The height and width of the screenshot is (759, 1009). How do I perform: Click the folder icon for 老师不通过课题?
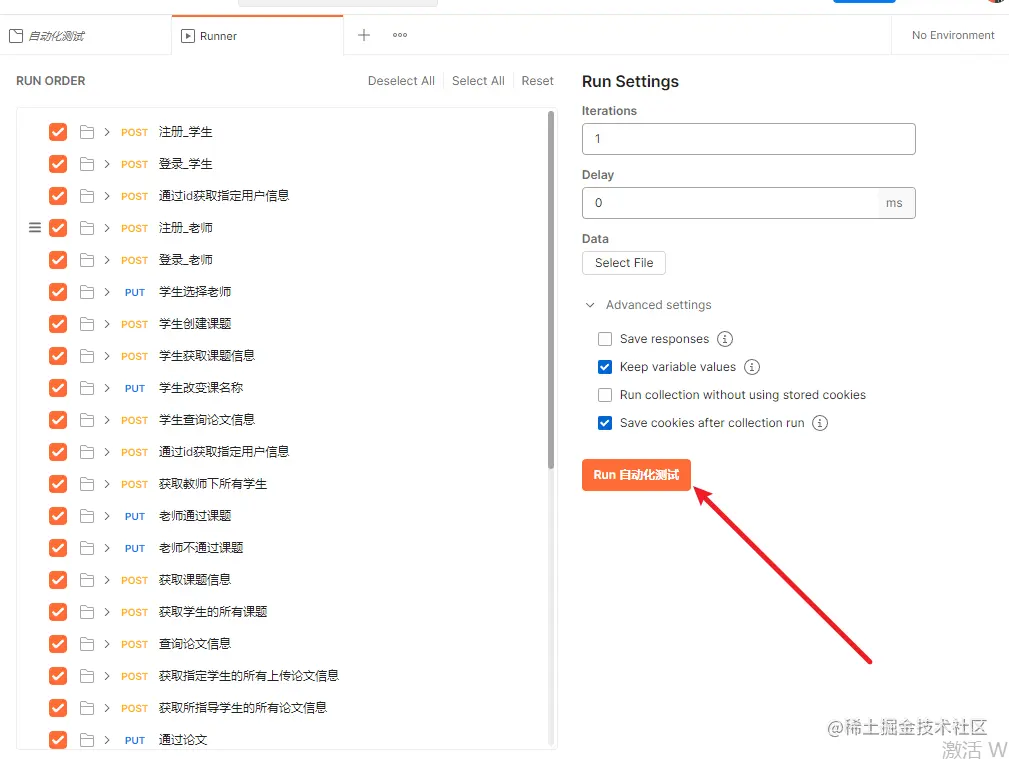[87, 548]
